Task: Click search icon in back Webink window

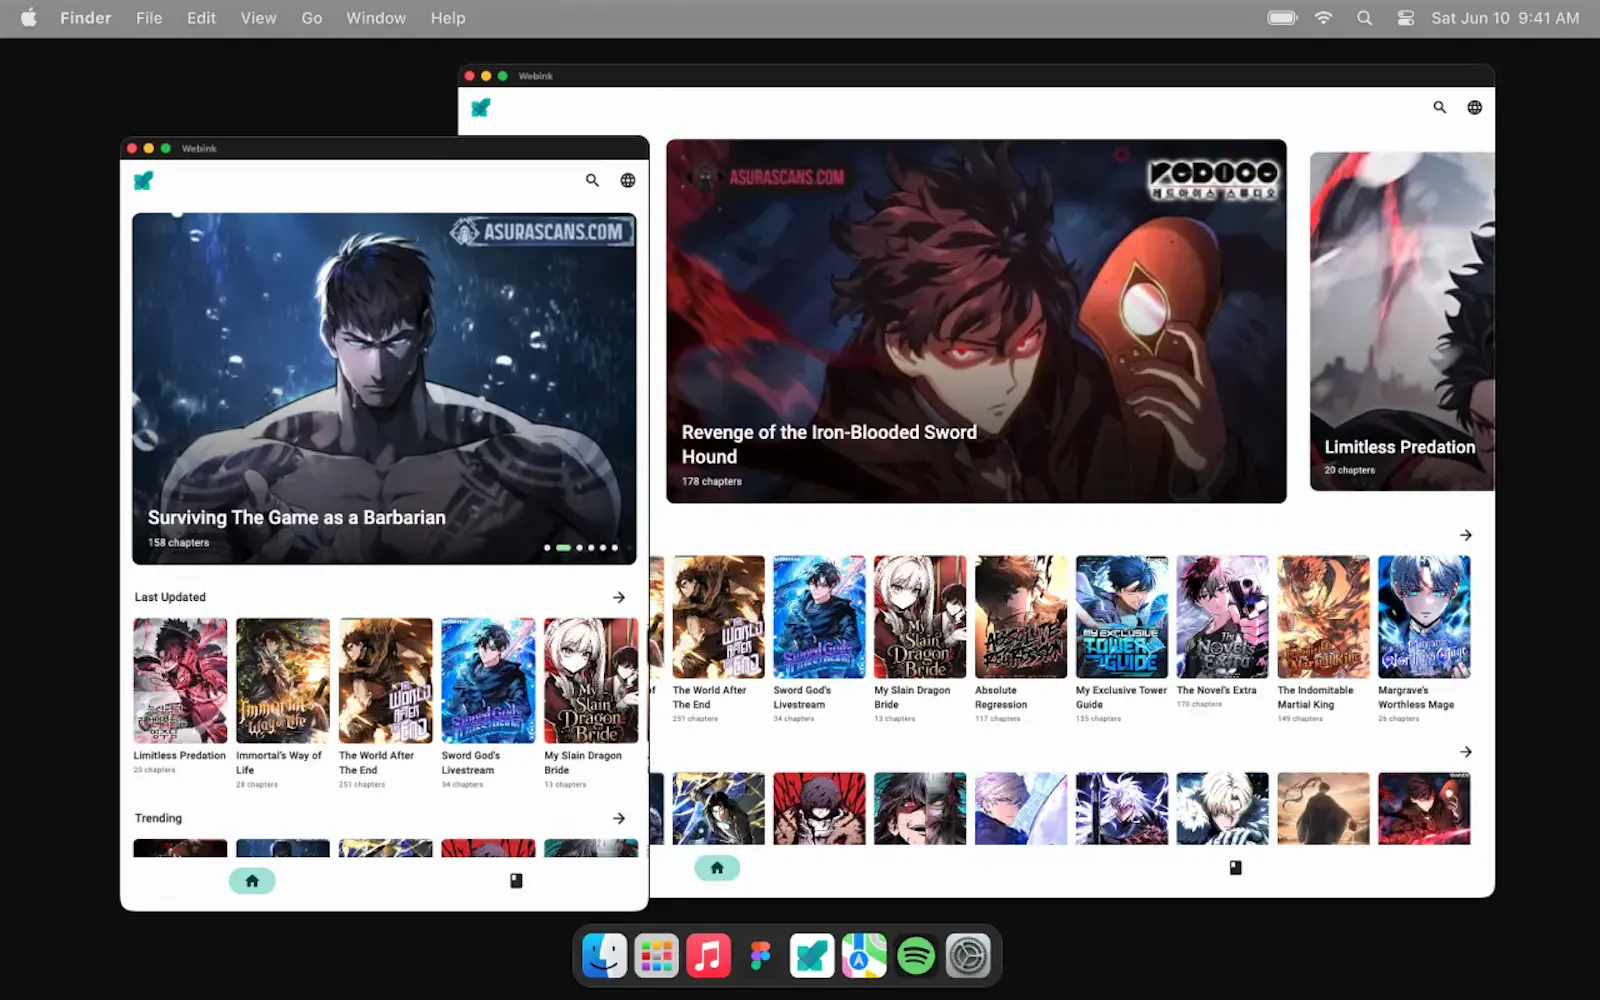Action: coord(1440,107)
